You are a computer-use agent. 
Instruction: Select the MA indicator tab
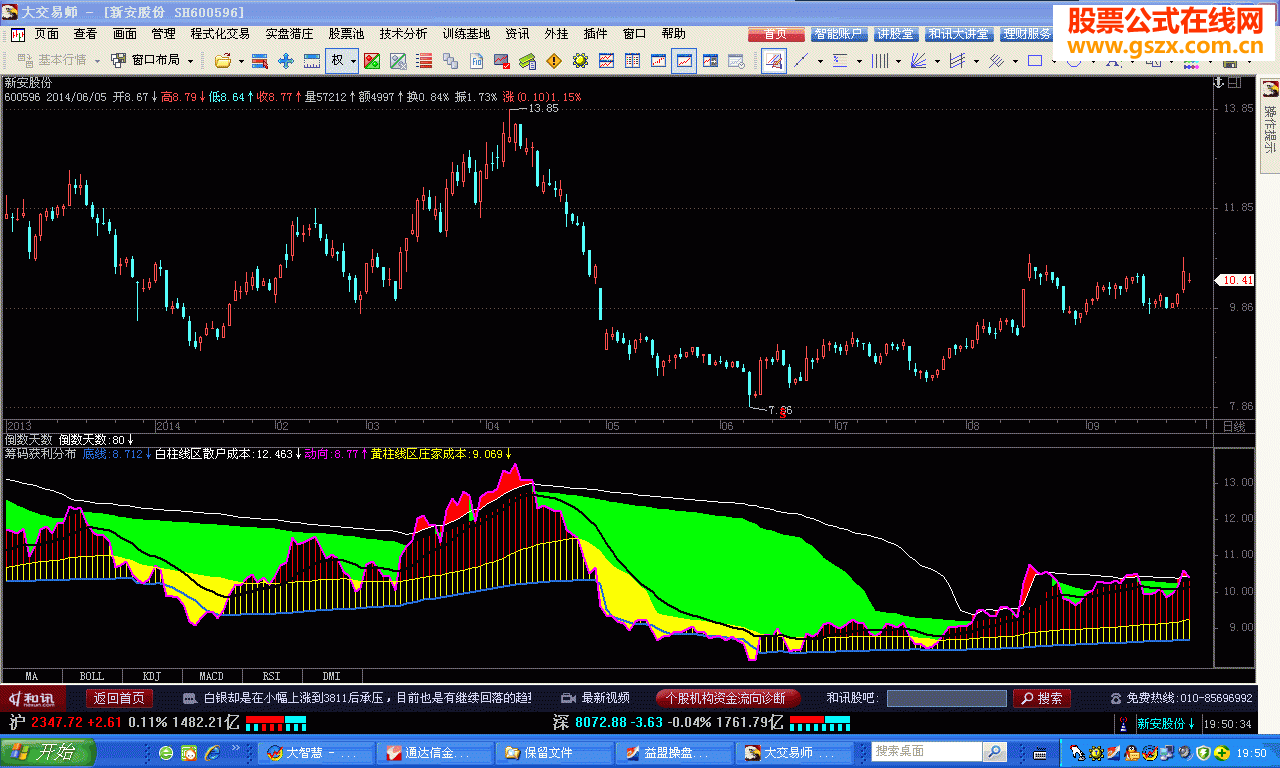[x=32, y=676]
